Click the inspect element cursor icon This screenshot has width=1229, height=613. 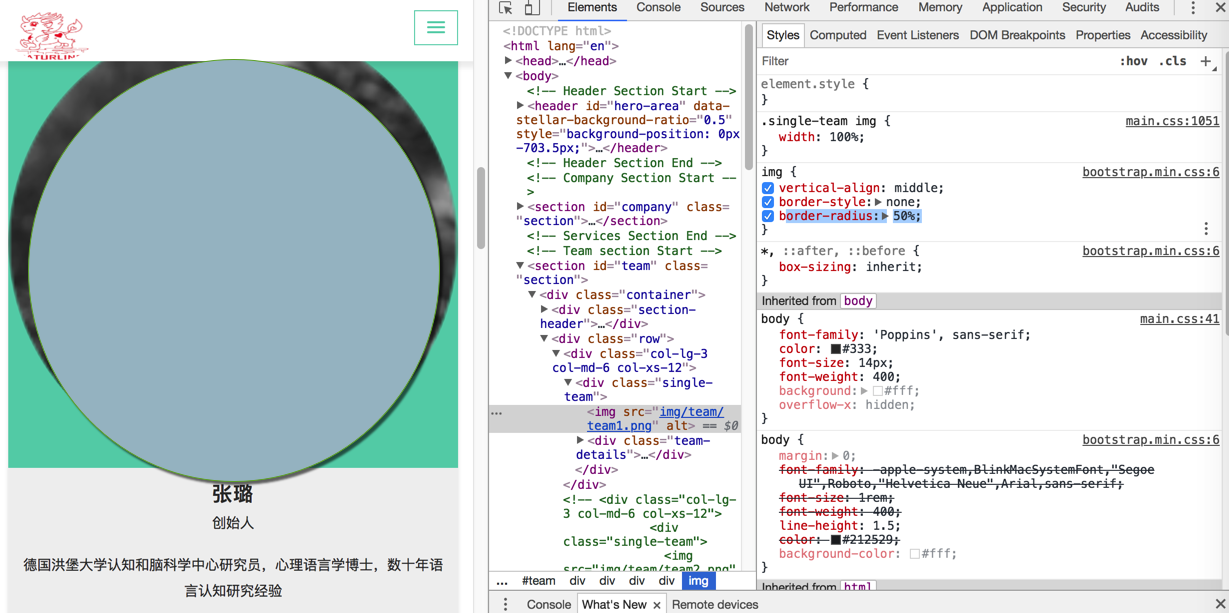tap(506, 8)
